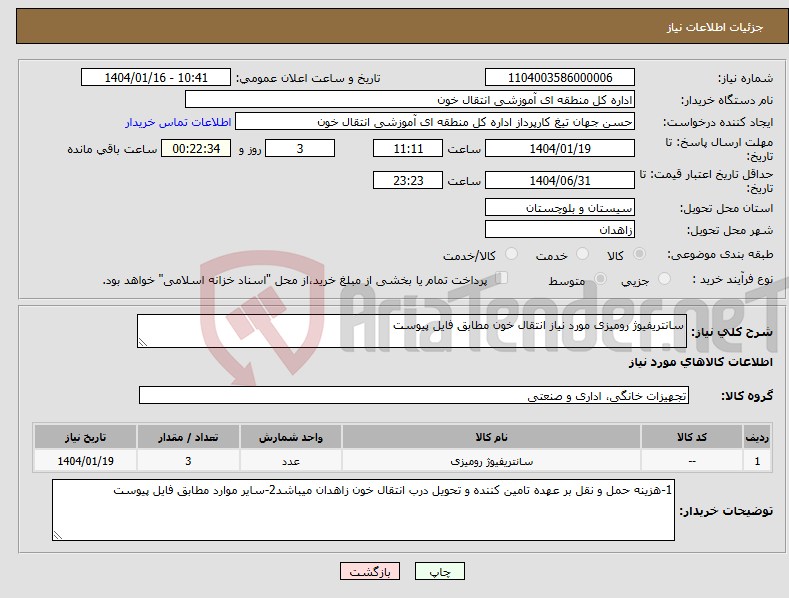Click the سانتریفیوژ رومیزی table cell
789x598 pixels.
[x=492, y=461]
